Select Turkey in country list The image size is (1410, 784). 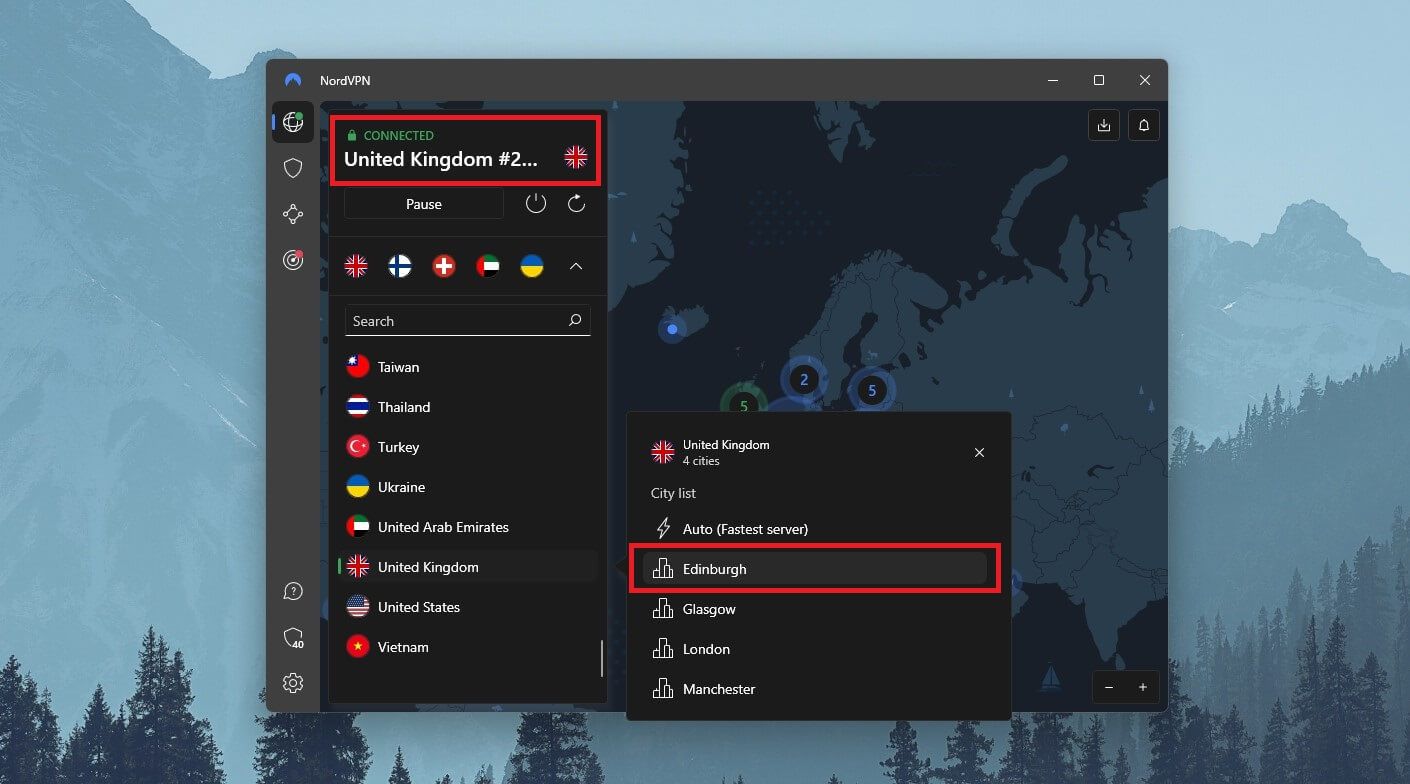point(468,447)
